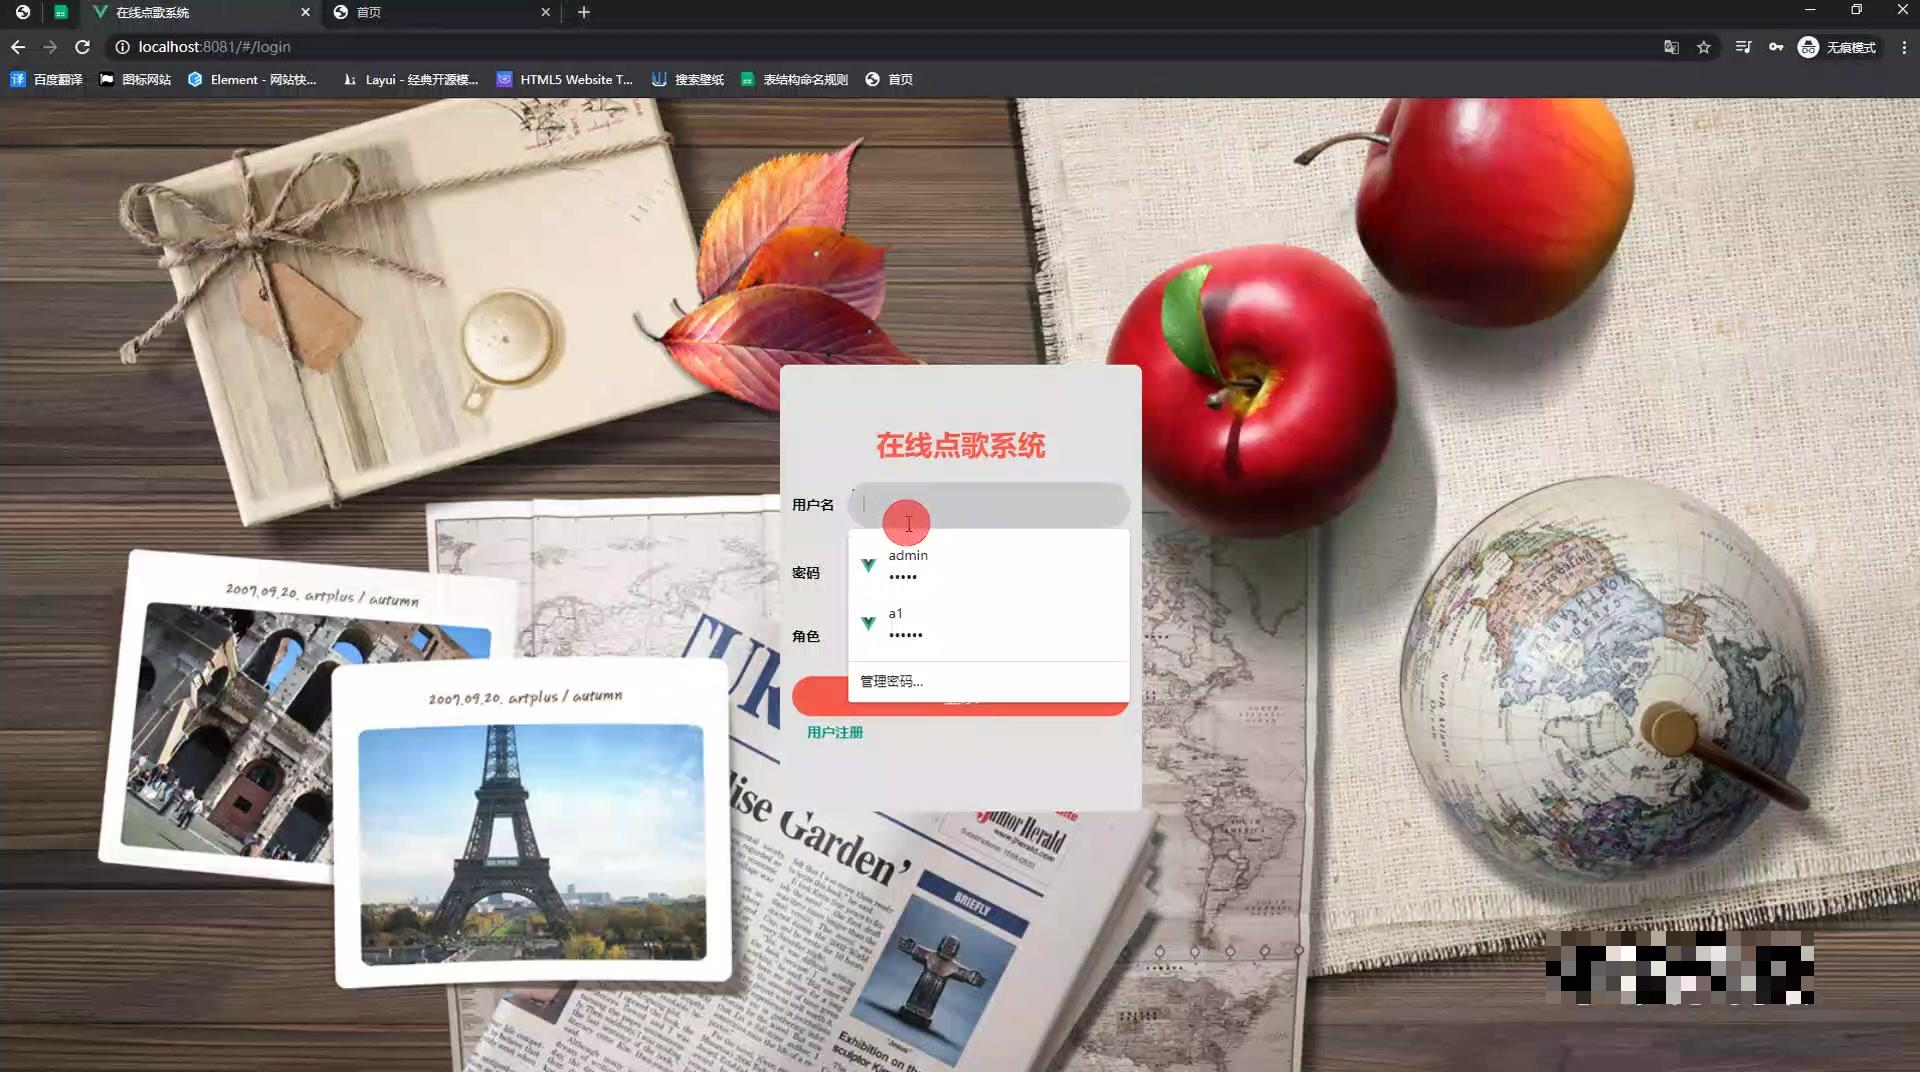Bookmark this page with the star icon

pyautogui.click(x=1704, y=47)
